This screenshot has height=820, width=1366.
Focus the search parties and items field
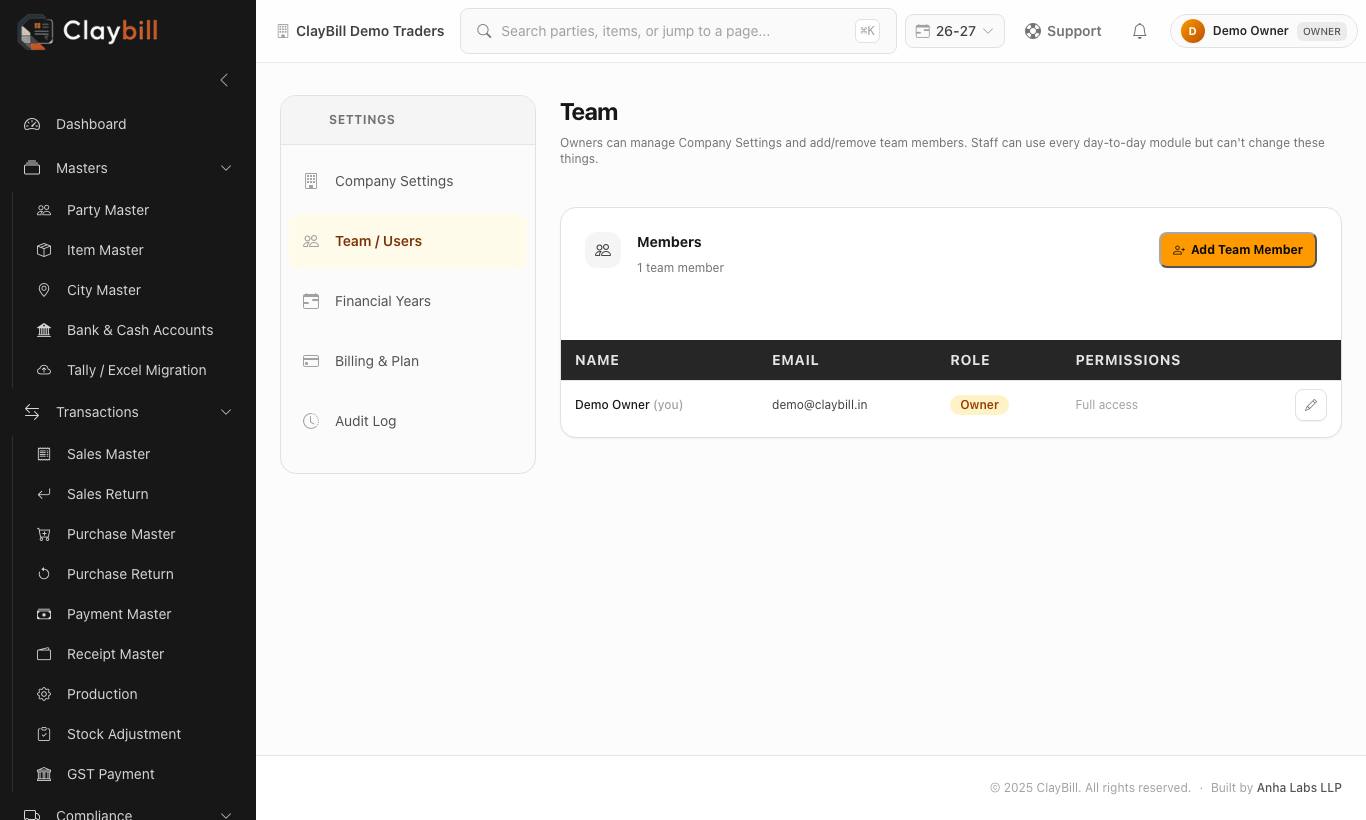(x=678, y=31)
